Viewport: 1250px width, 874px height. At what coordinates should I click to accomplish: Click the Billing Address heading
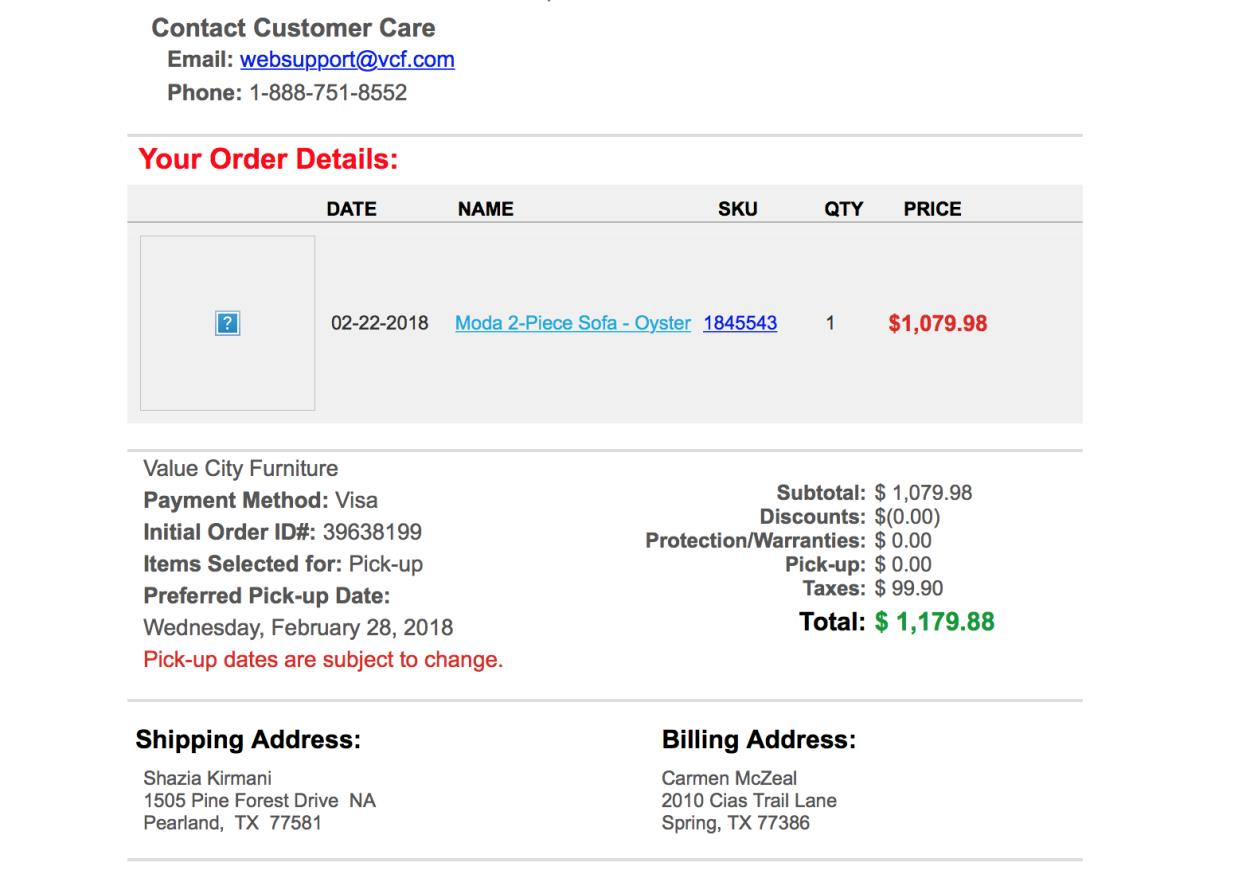(x=759, y=741)
